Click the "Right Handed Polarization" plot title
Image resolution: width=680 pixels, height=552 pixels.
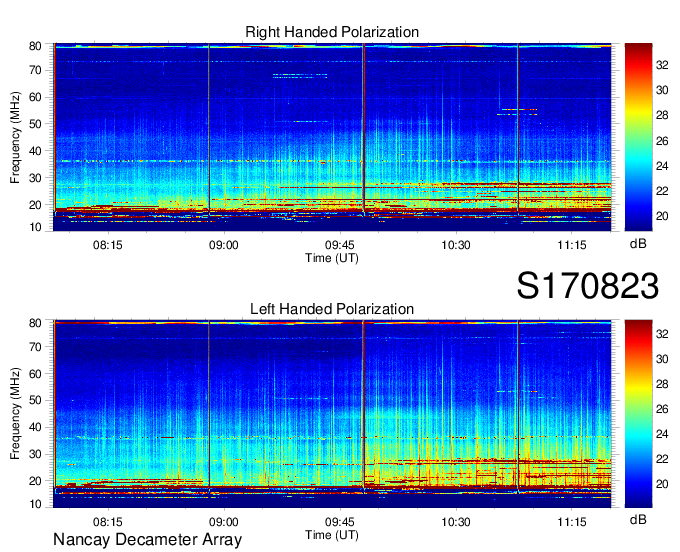pos(332,32)
